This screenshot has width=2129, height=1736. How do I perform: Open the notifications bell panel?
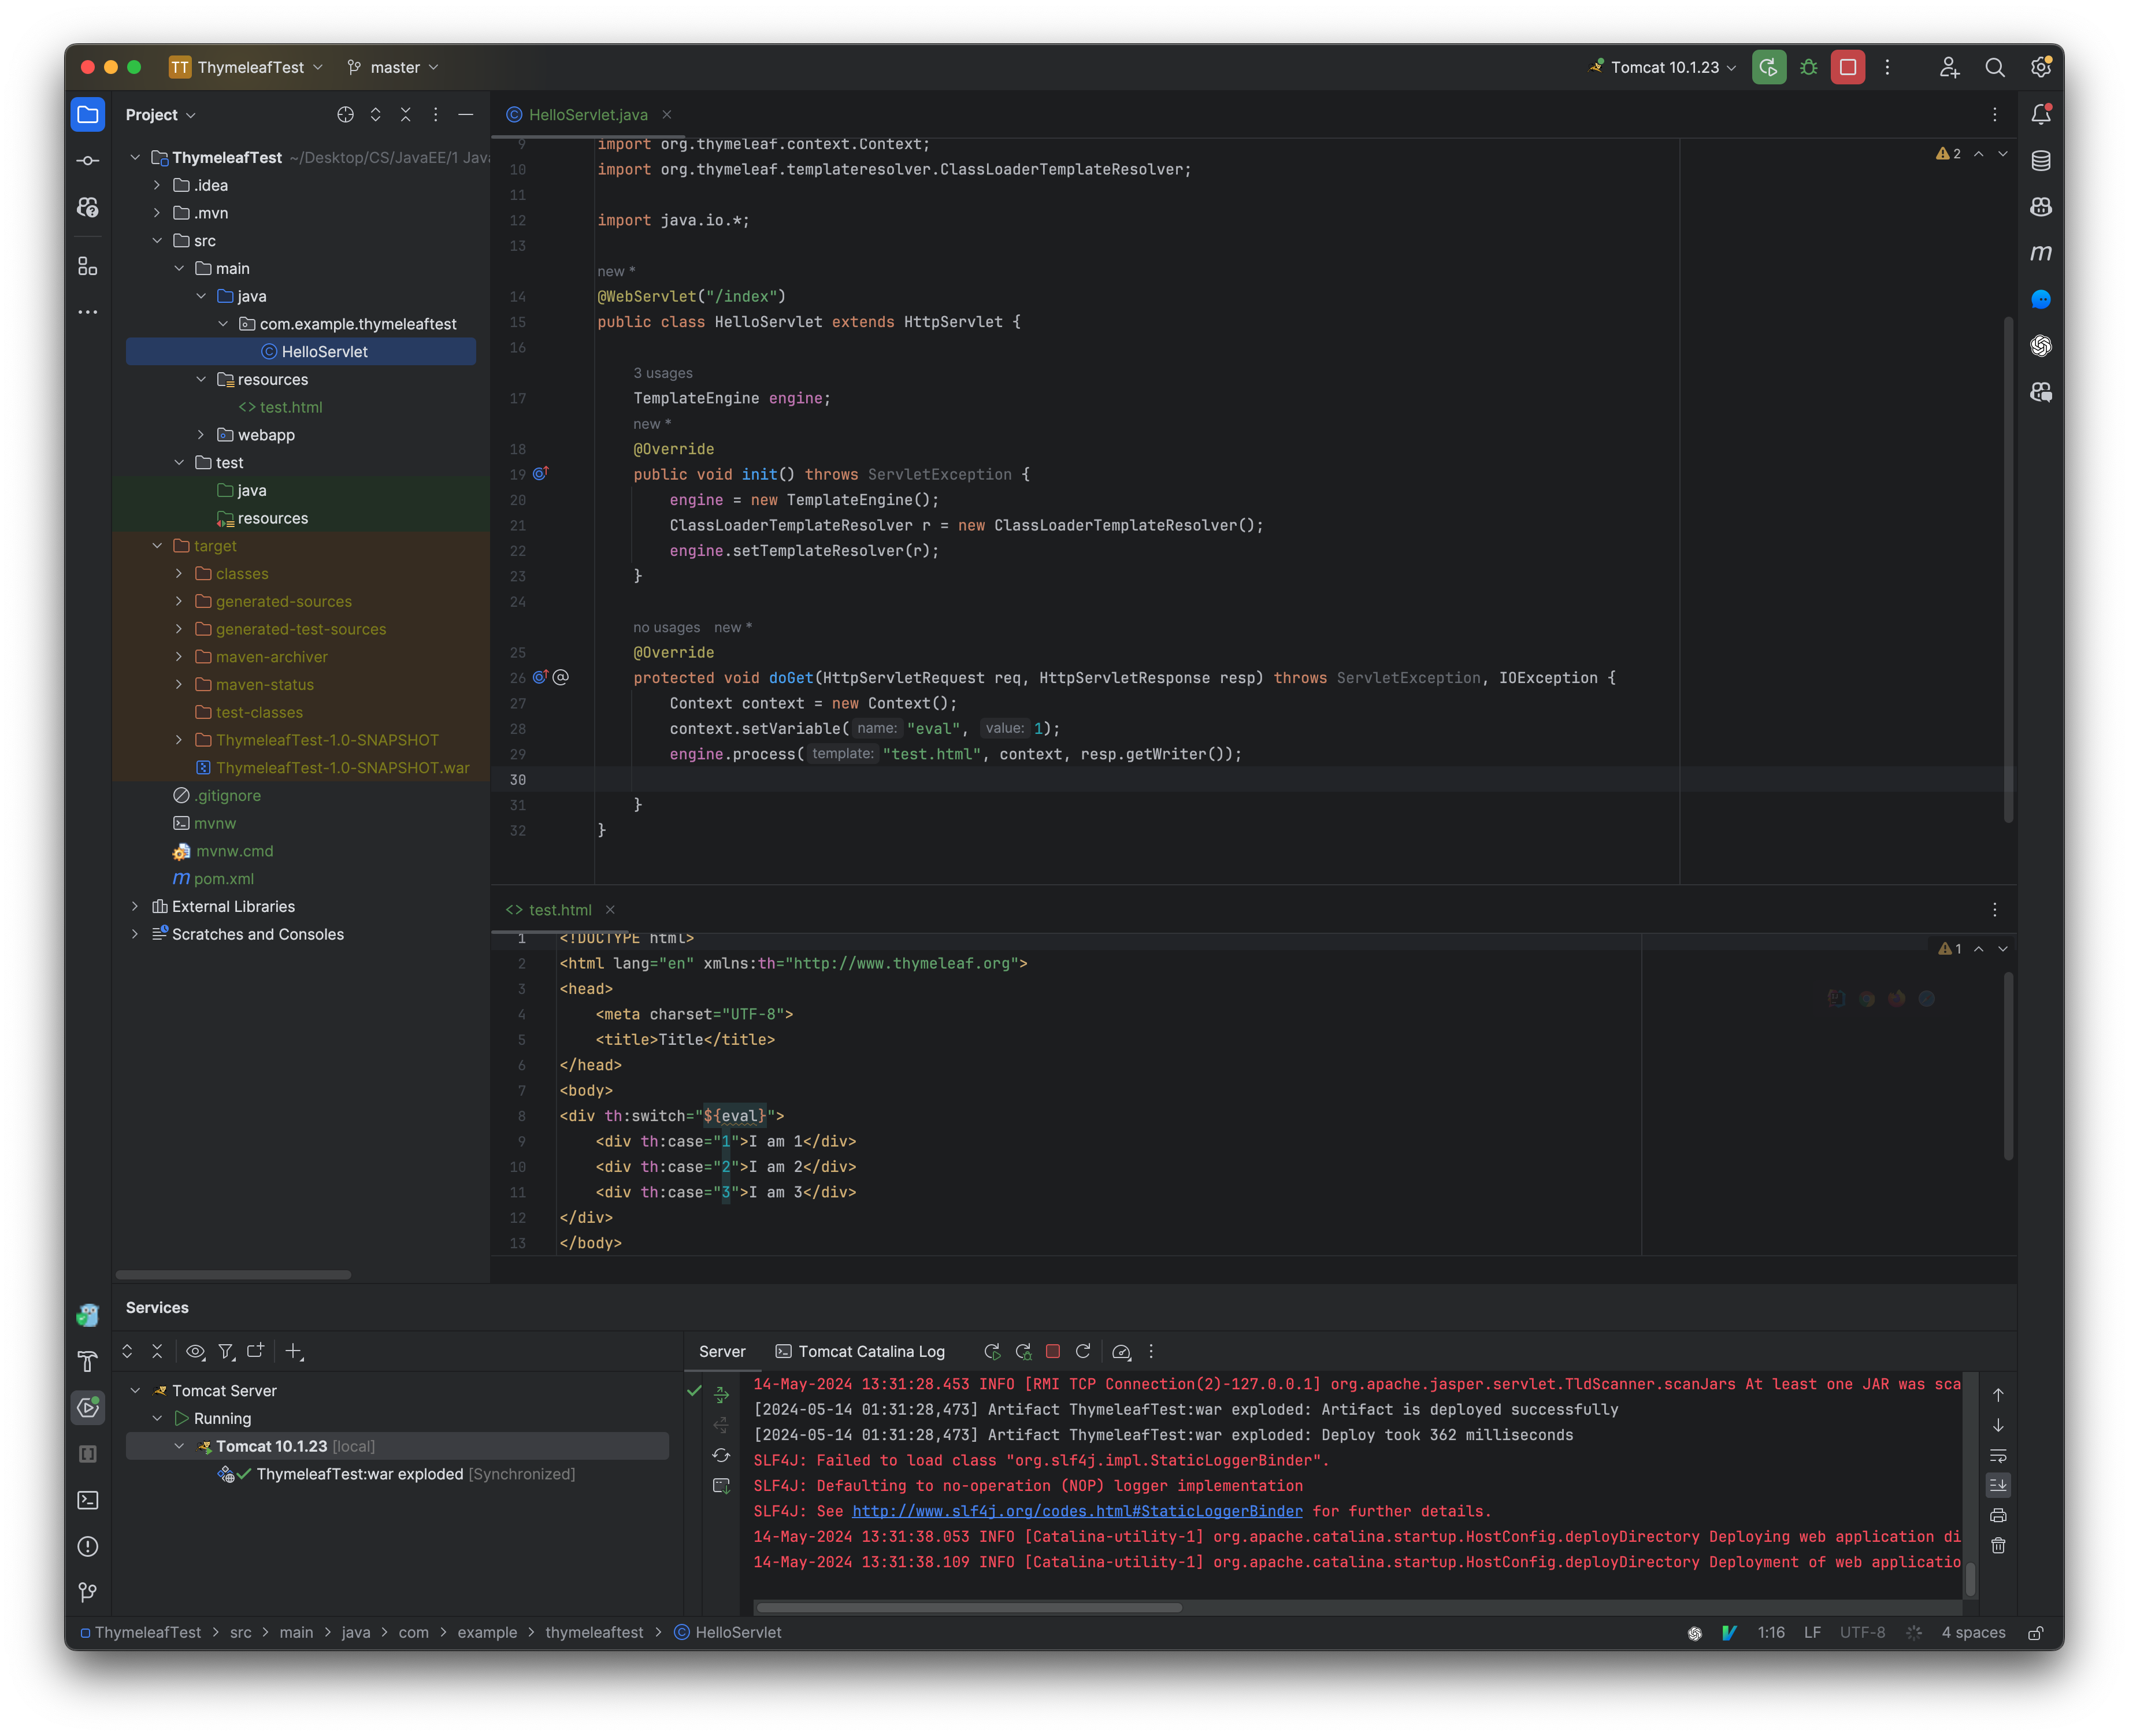(x=2041, y=113)
